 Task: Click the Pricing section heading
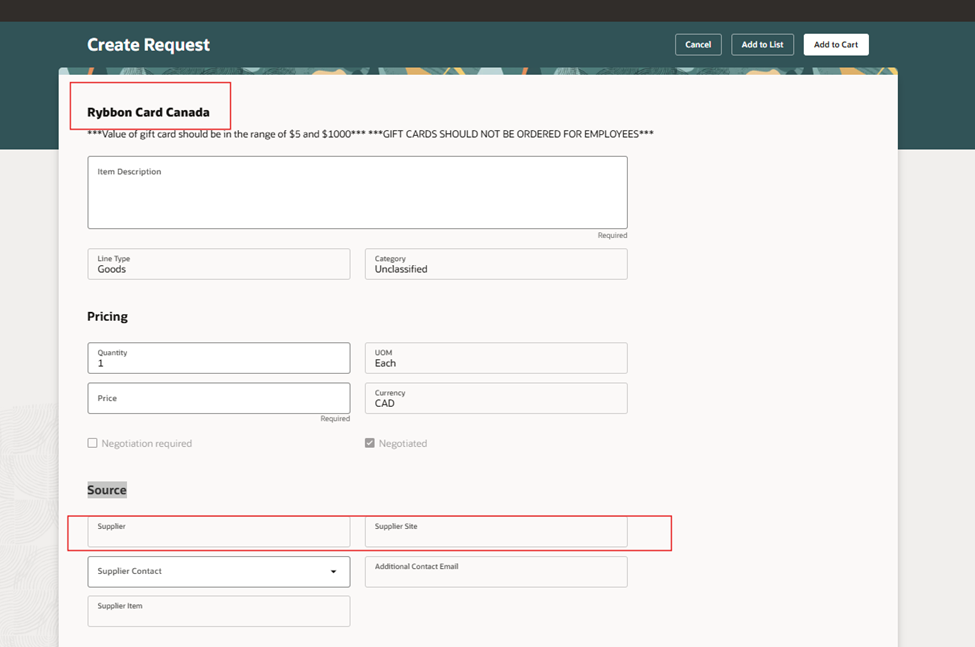[108, 316]
